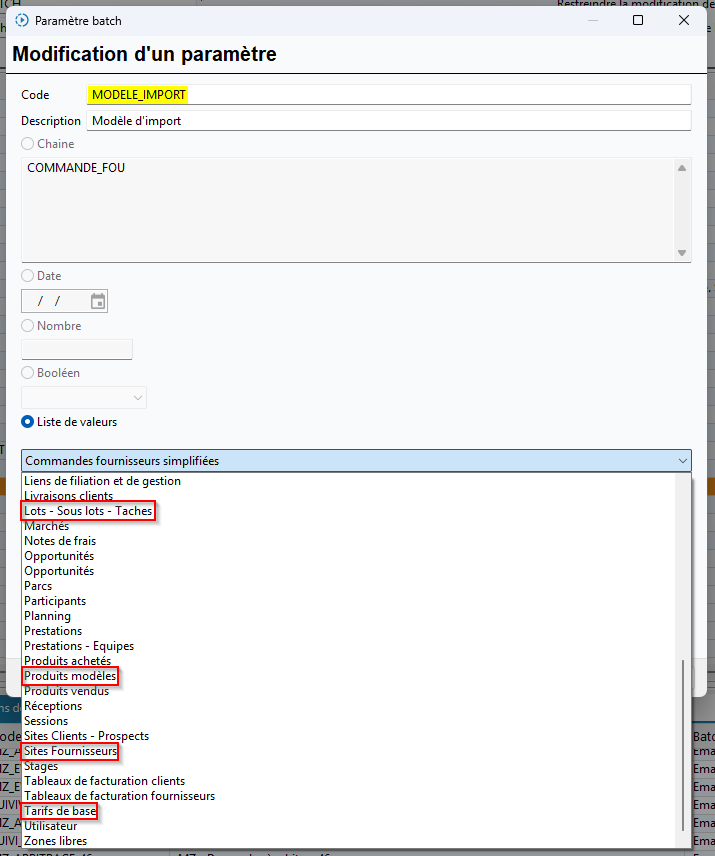Select Notes de frais list option
The height and width of the screenshot is (856, 715).
point(60,541)
